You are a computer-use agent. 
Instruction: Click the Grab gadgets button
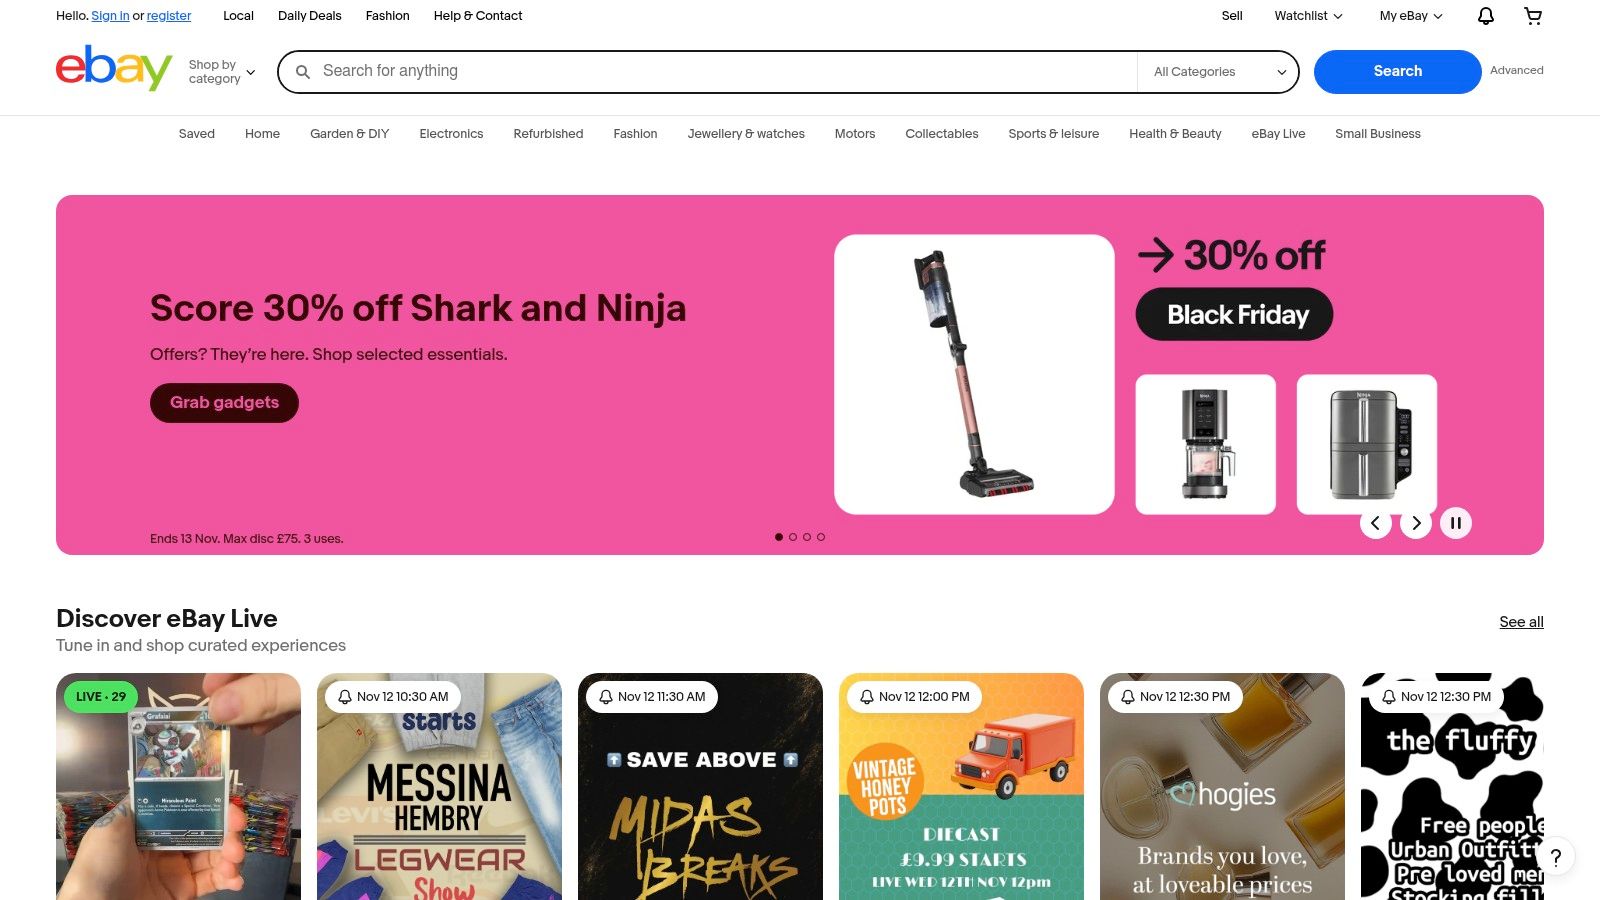pos(224,403)
